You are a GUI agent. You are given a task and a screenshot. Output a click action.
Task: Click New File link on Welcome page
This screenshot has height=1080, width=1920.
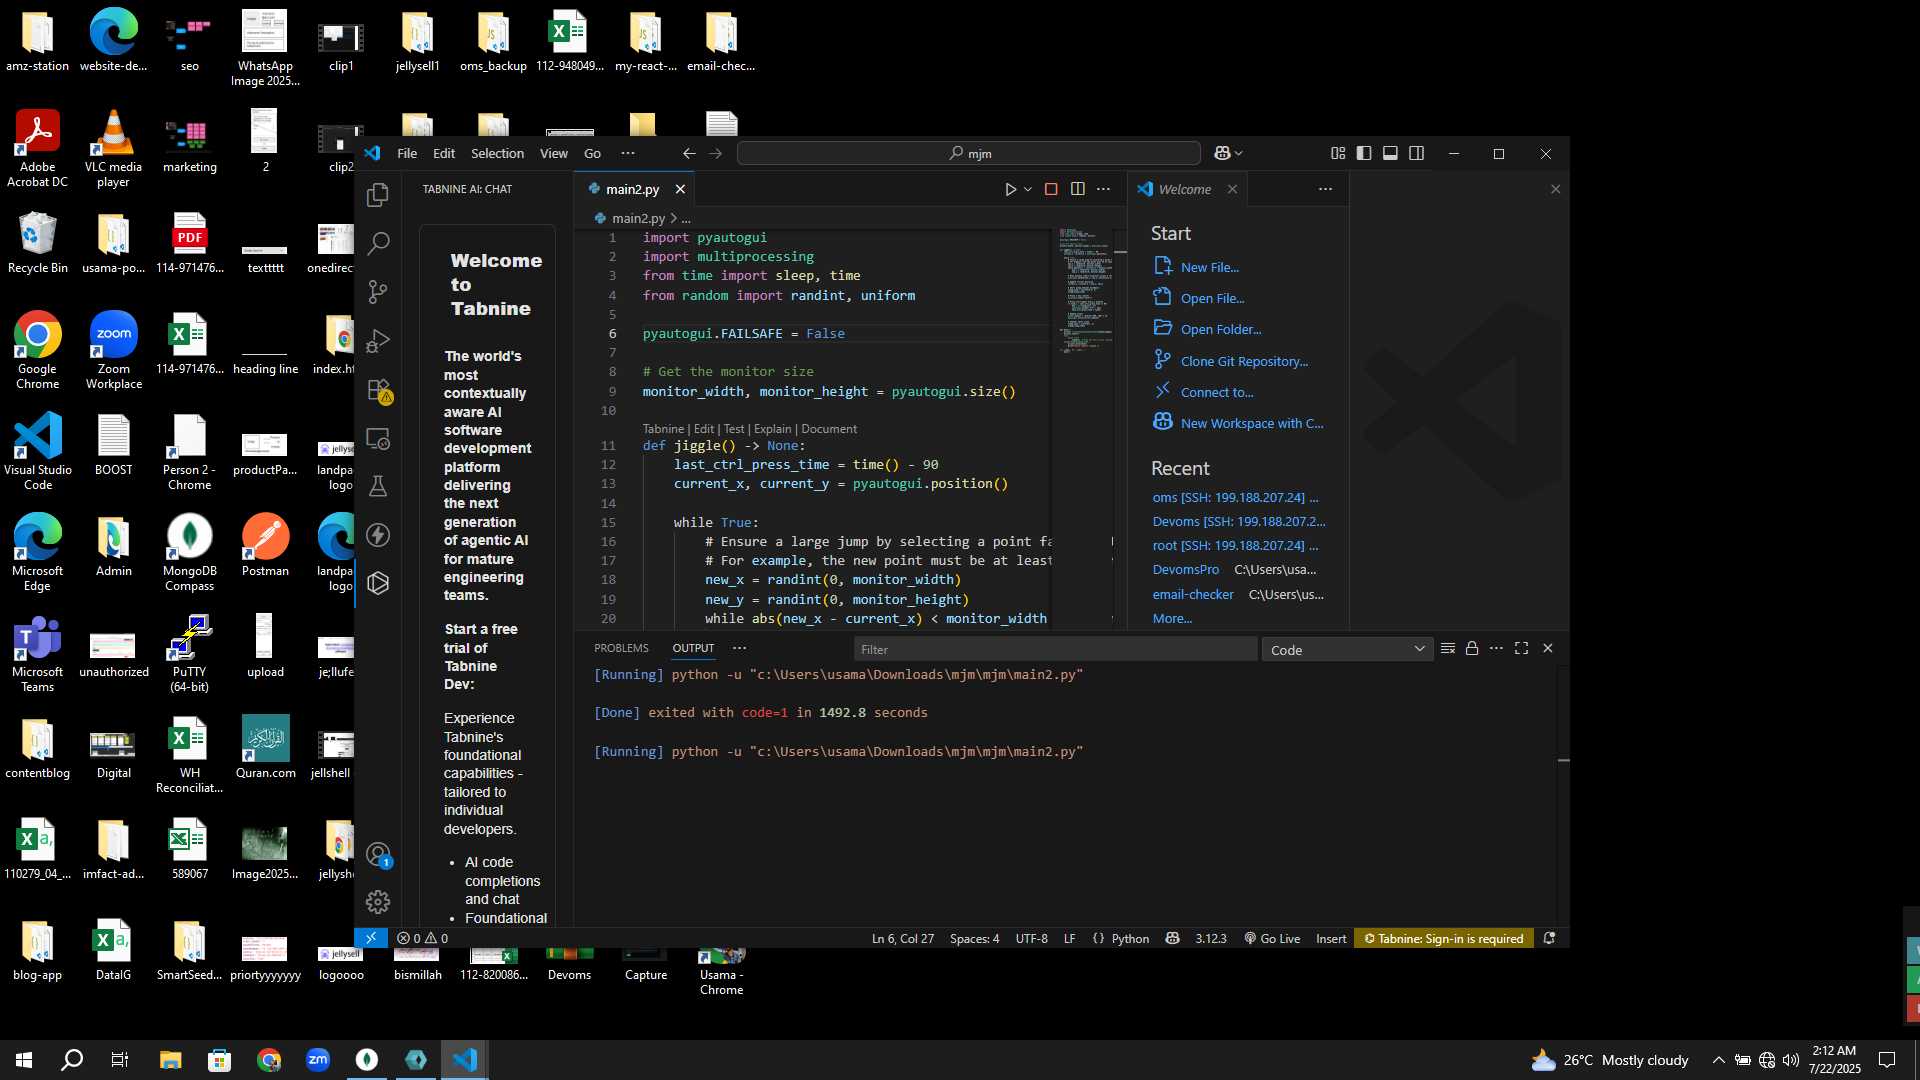point(1209,267)
